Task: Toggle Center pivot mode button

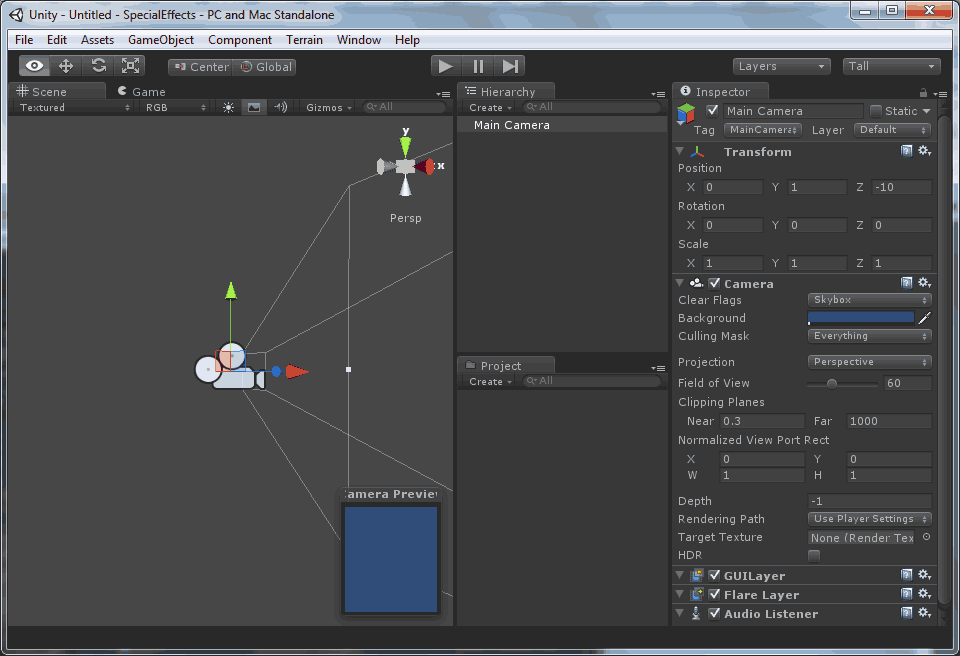Action: point(200,67)
